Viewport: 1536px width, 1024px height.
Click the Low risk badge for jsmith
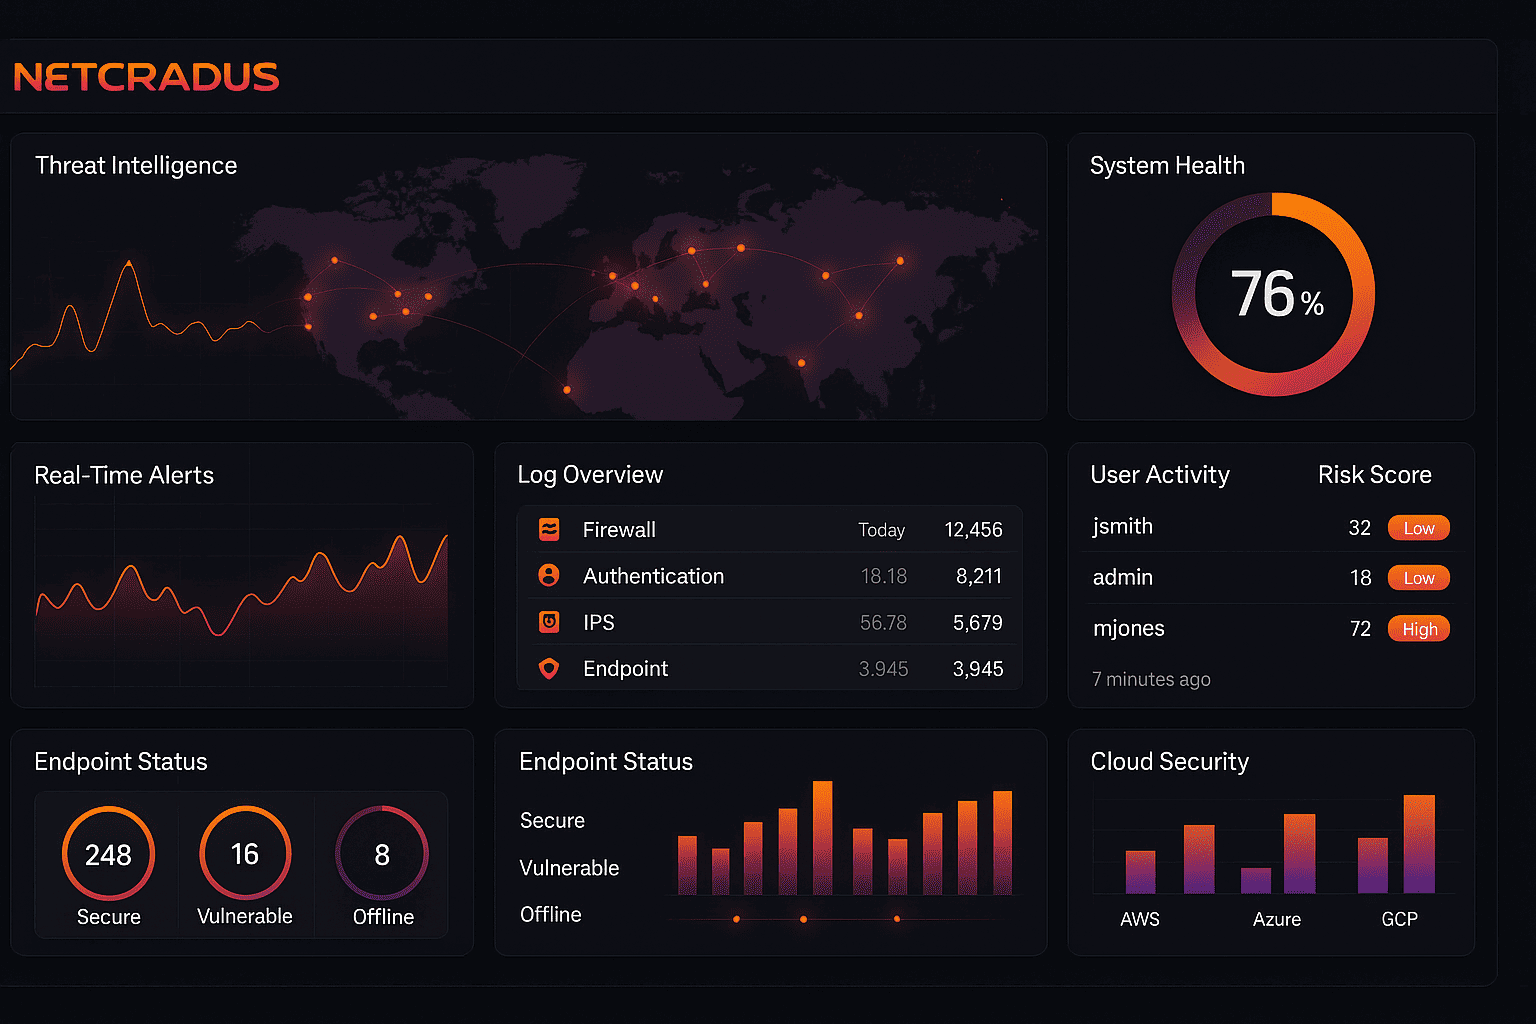[x=1418, y=528]
